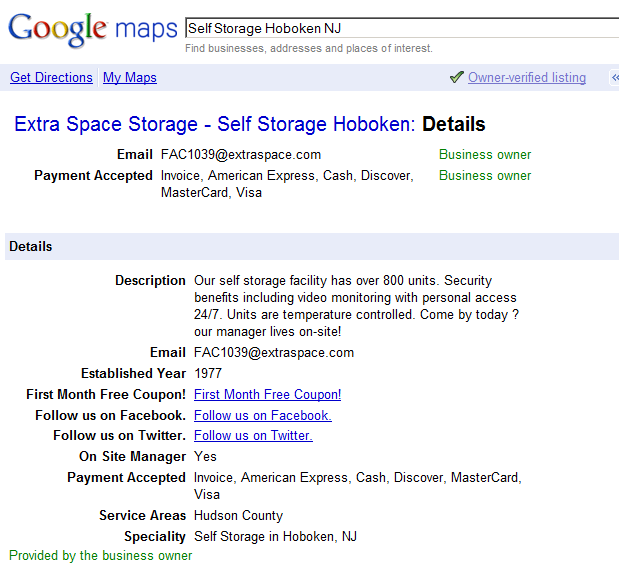Open the First Month Free Coupon! link
619x568 pixels.
point(267,395)
